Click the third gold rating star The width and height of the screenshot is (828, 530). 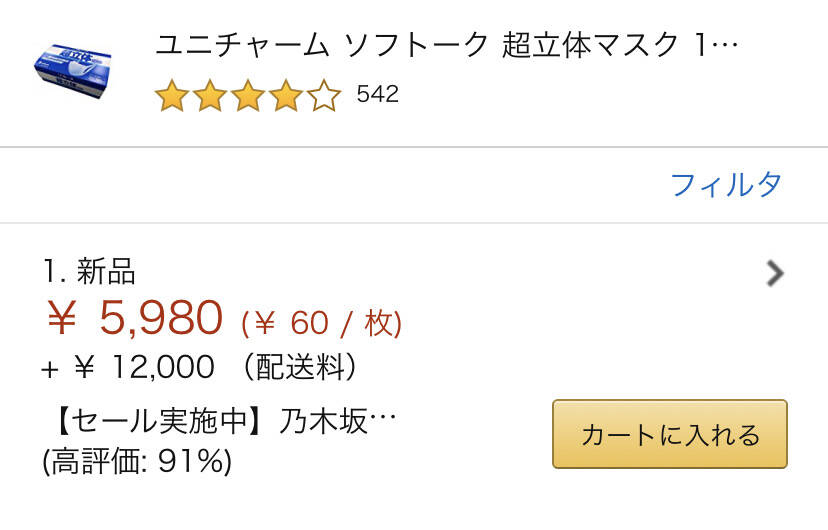(248, 96)
